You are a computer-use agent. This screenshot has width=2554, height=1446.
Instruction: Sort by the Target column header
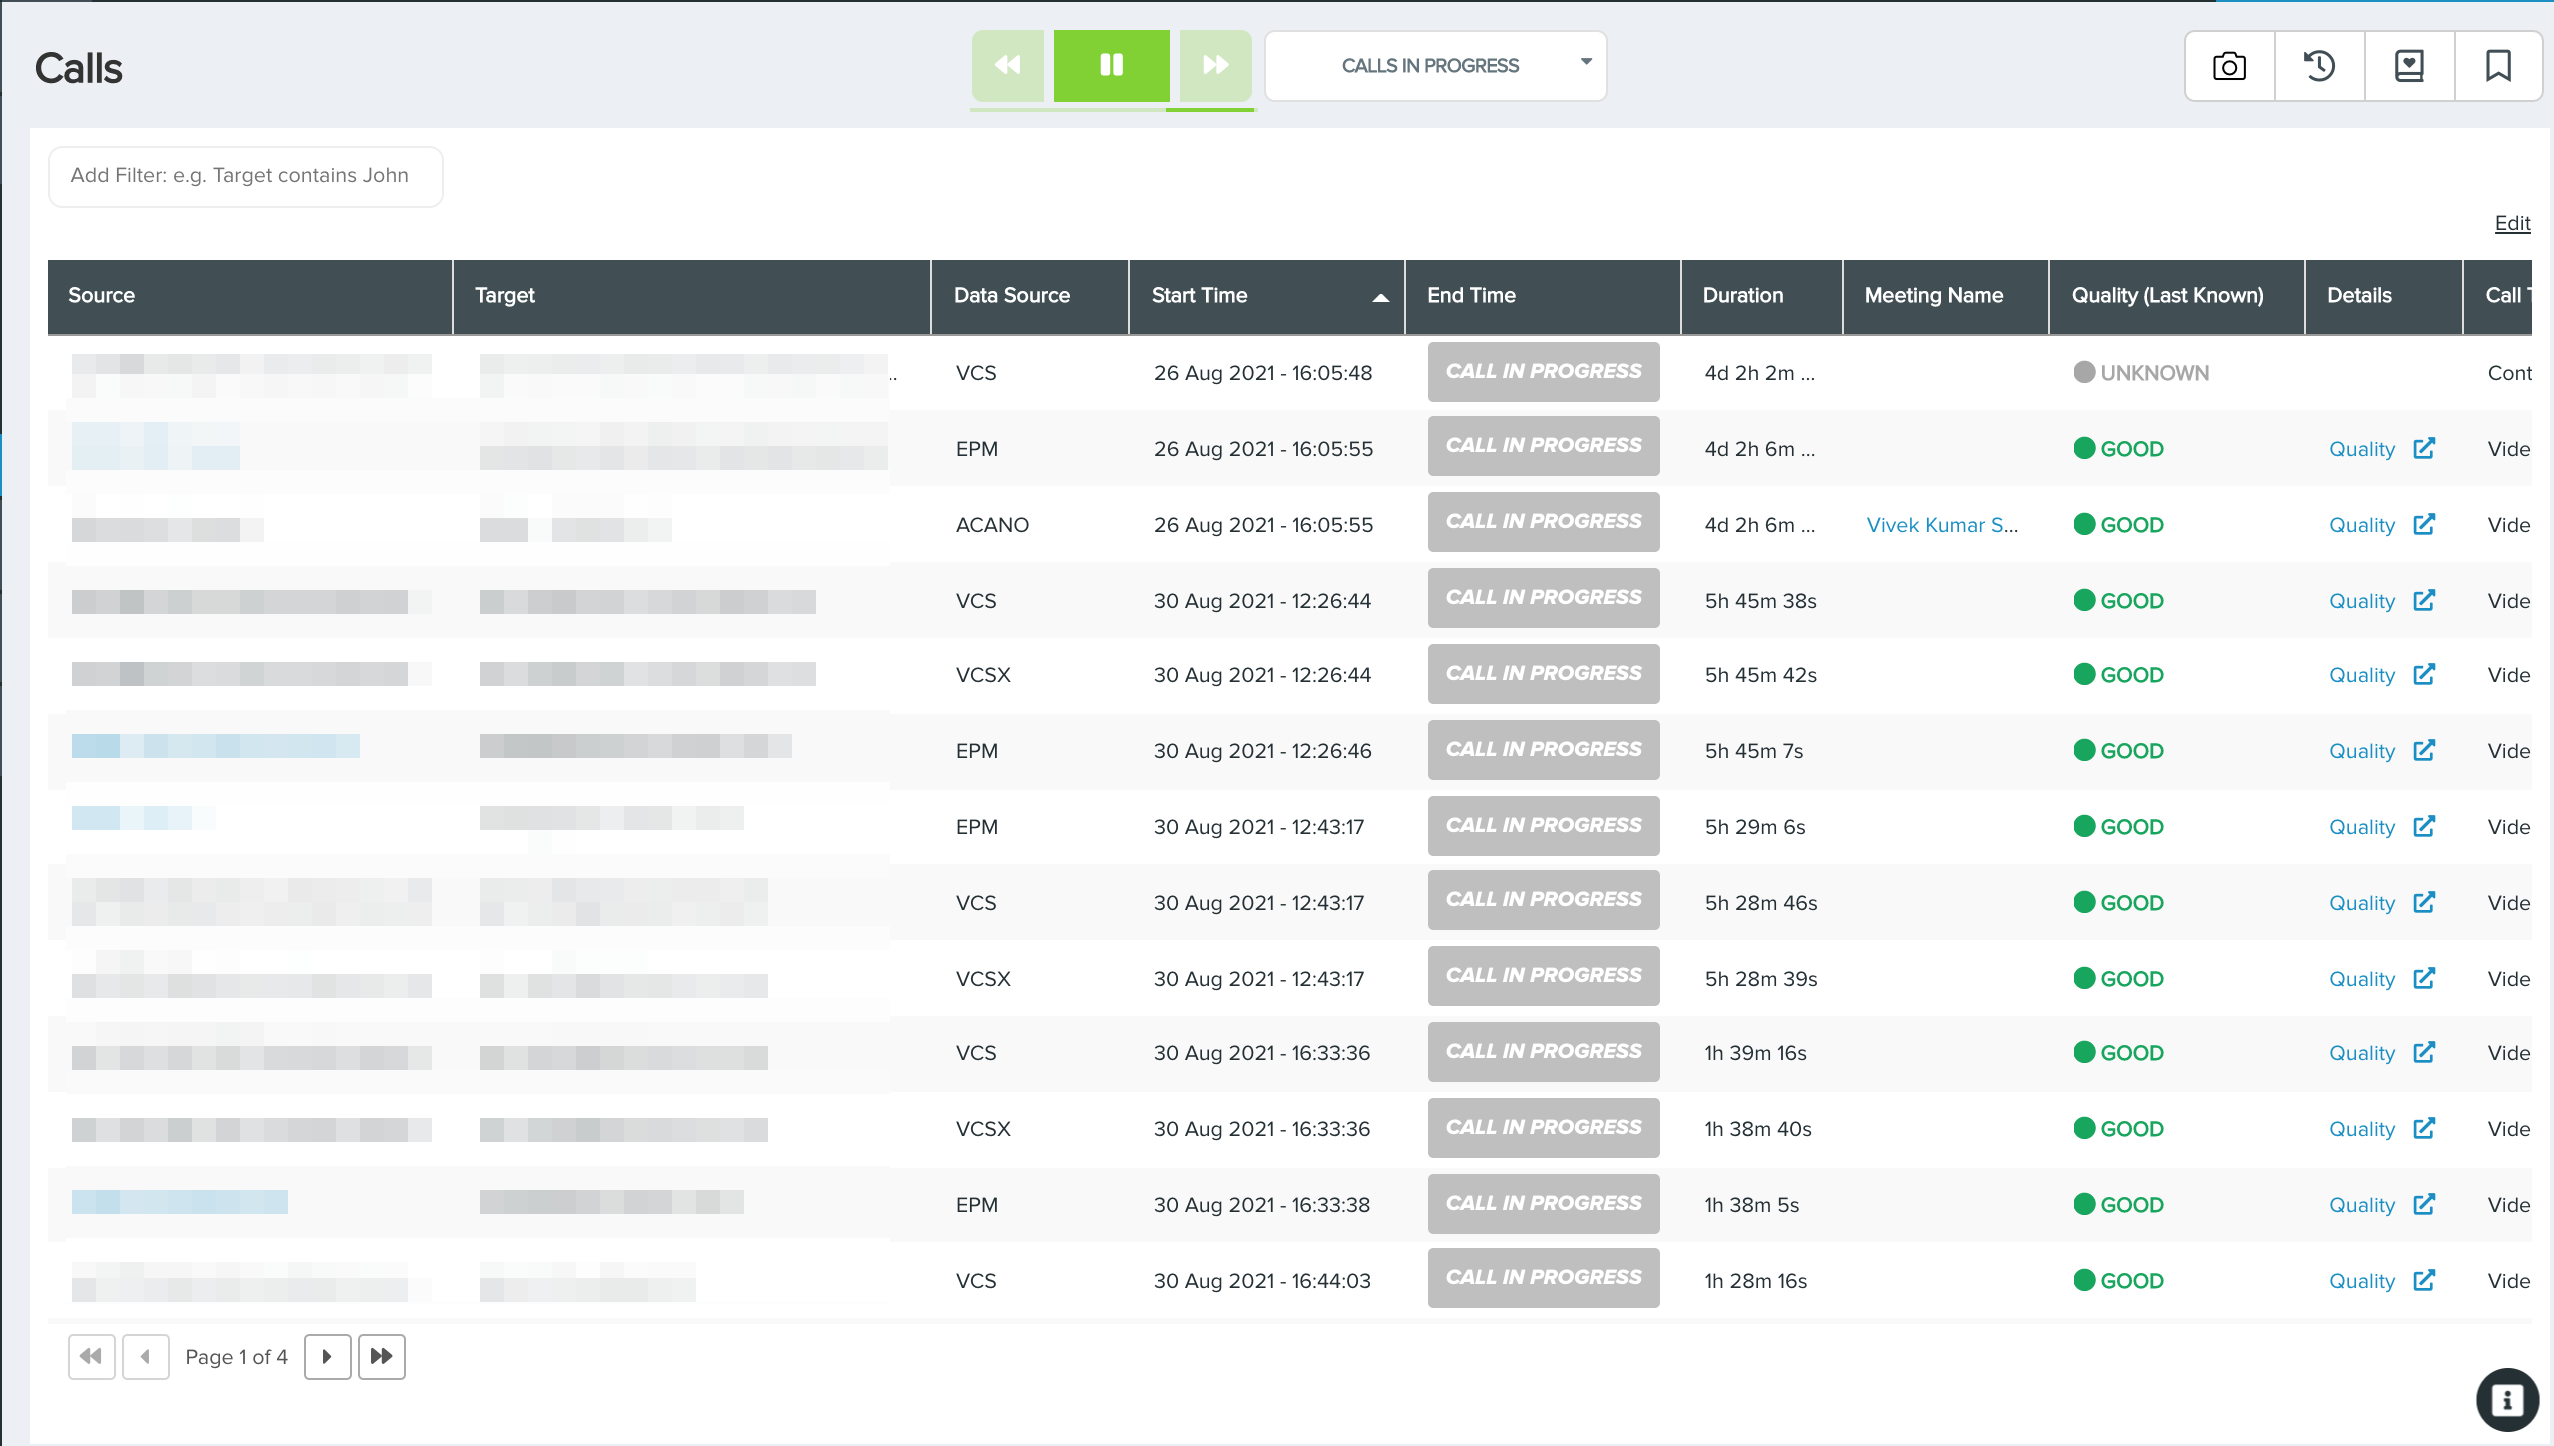[x=691, y=296]
